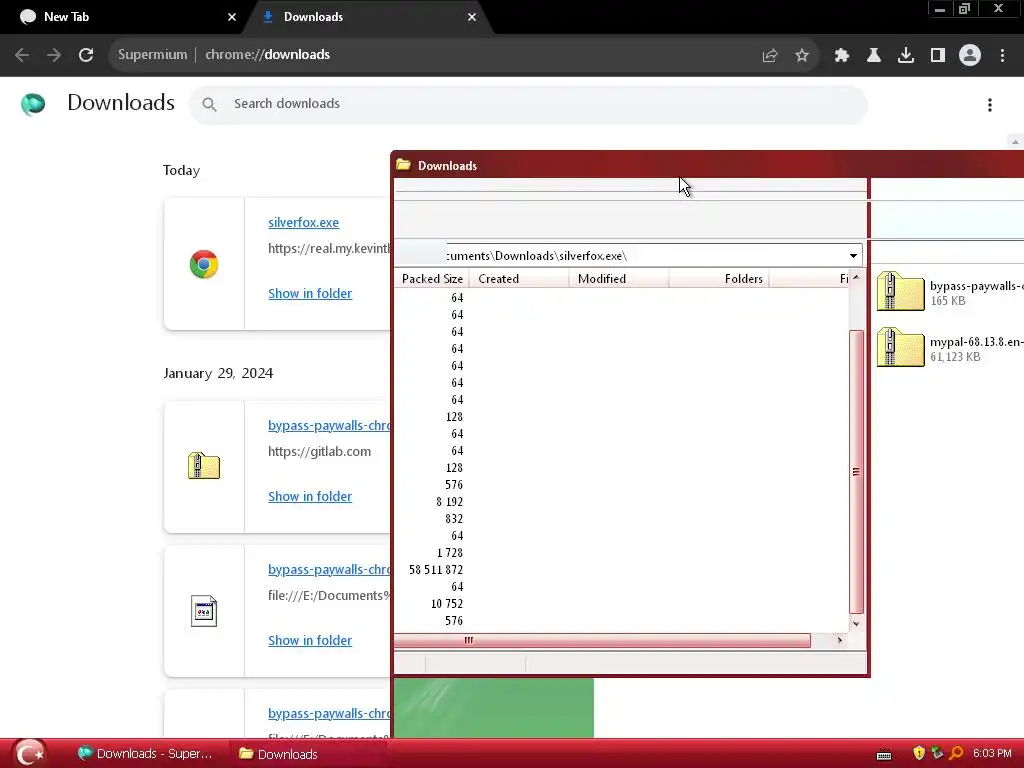Image resolution: width=1024 pixels, height=768 pixels.
Task: Bookmark this page with the star icon
Action: pos(802,56)
